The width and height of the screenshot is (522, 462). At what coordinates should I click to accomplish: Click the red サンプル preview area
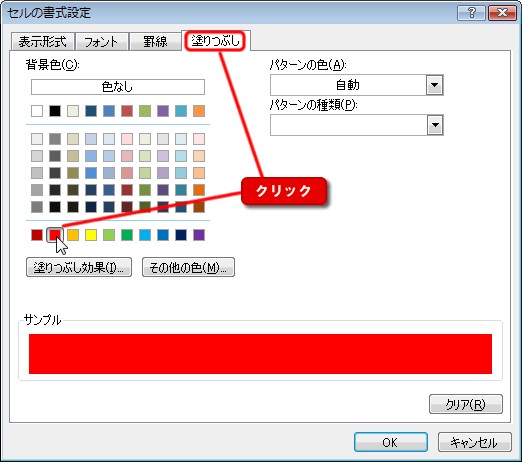(x=260, y=354)
